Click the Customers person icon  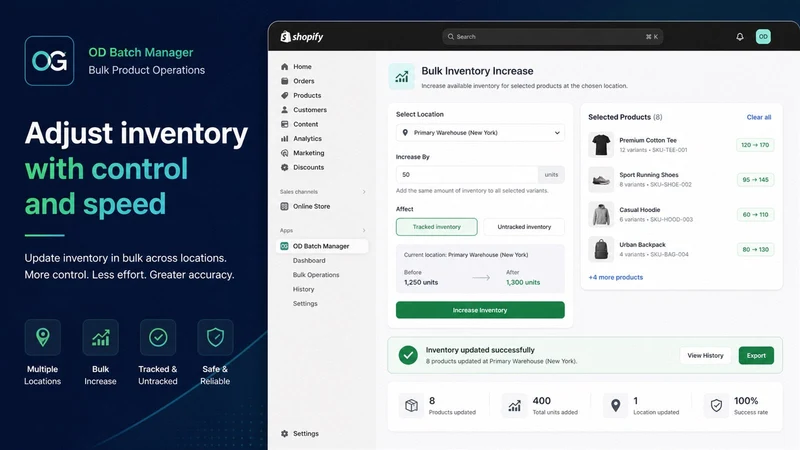[x=285, y=110]
